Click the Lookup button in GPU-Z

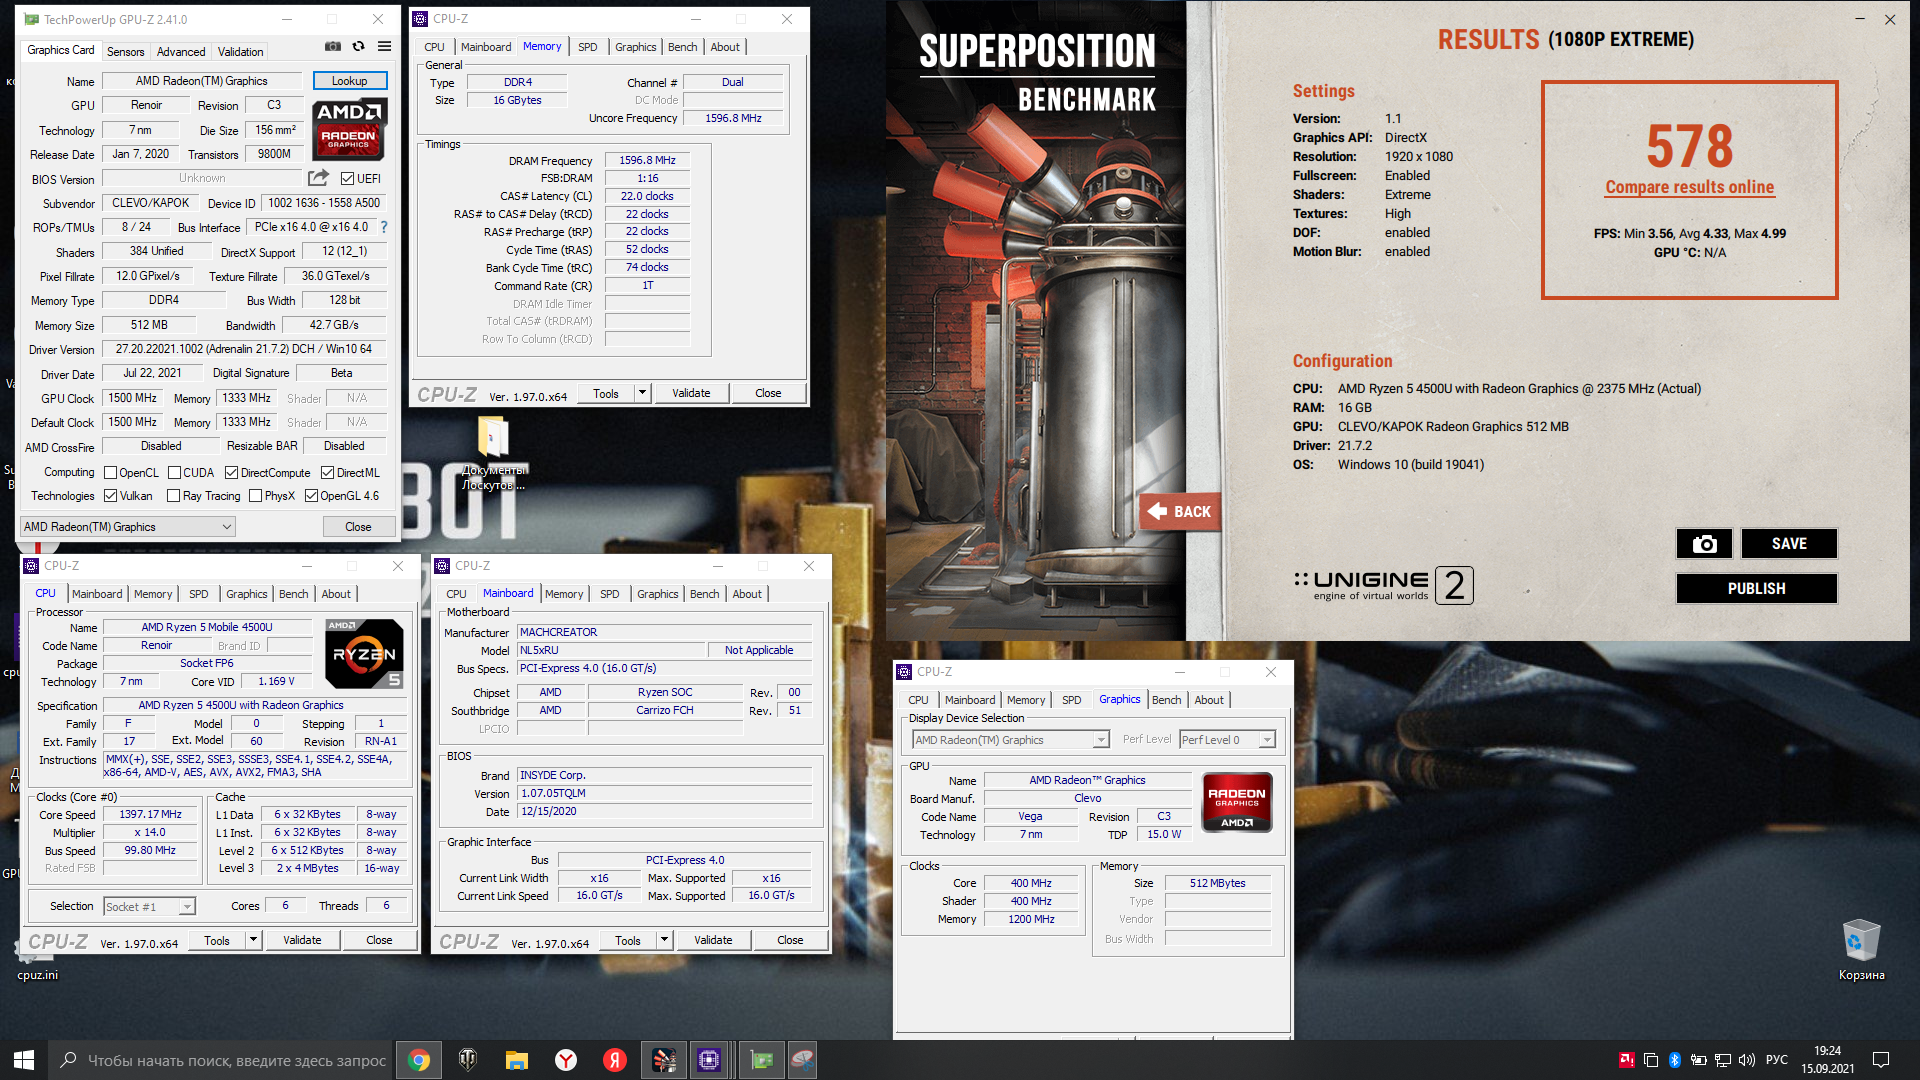coord(349,81)
